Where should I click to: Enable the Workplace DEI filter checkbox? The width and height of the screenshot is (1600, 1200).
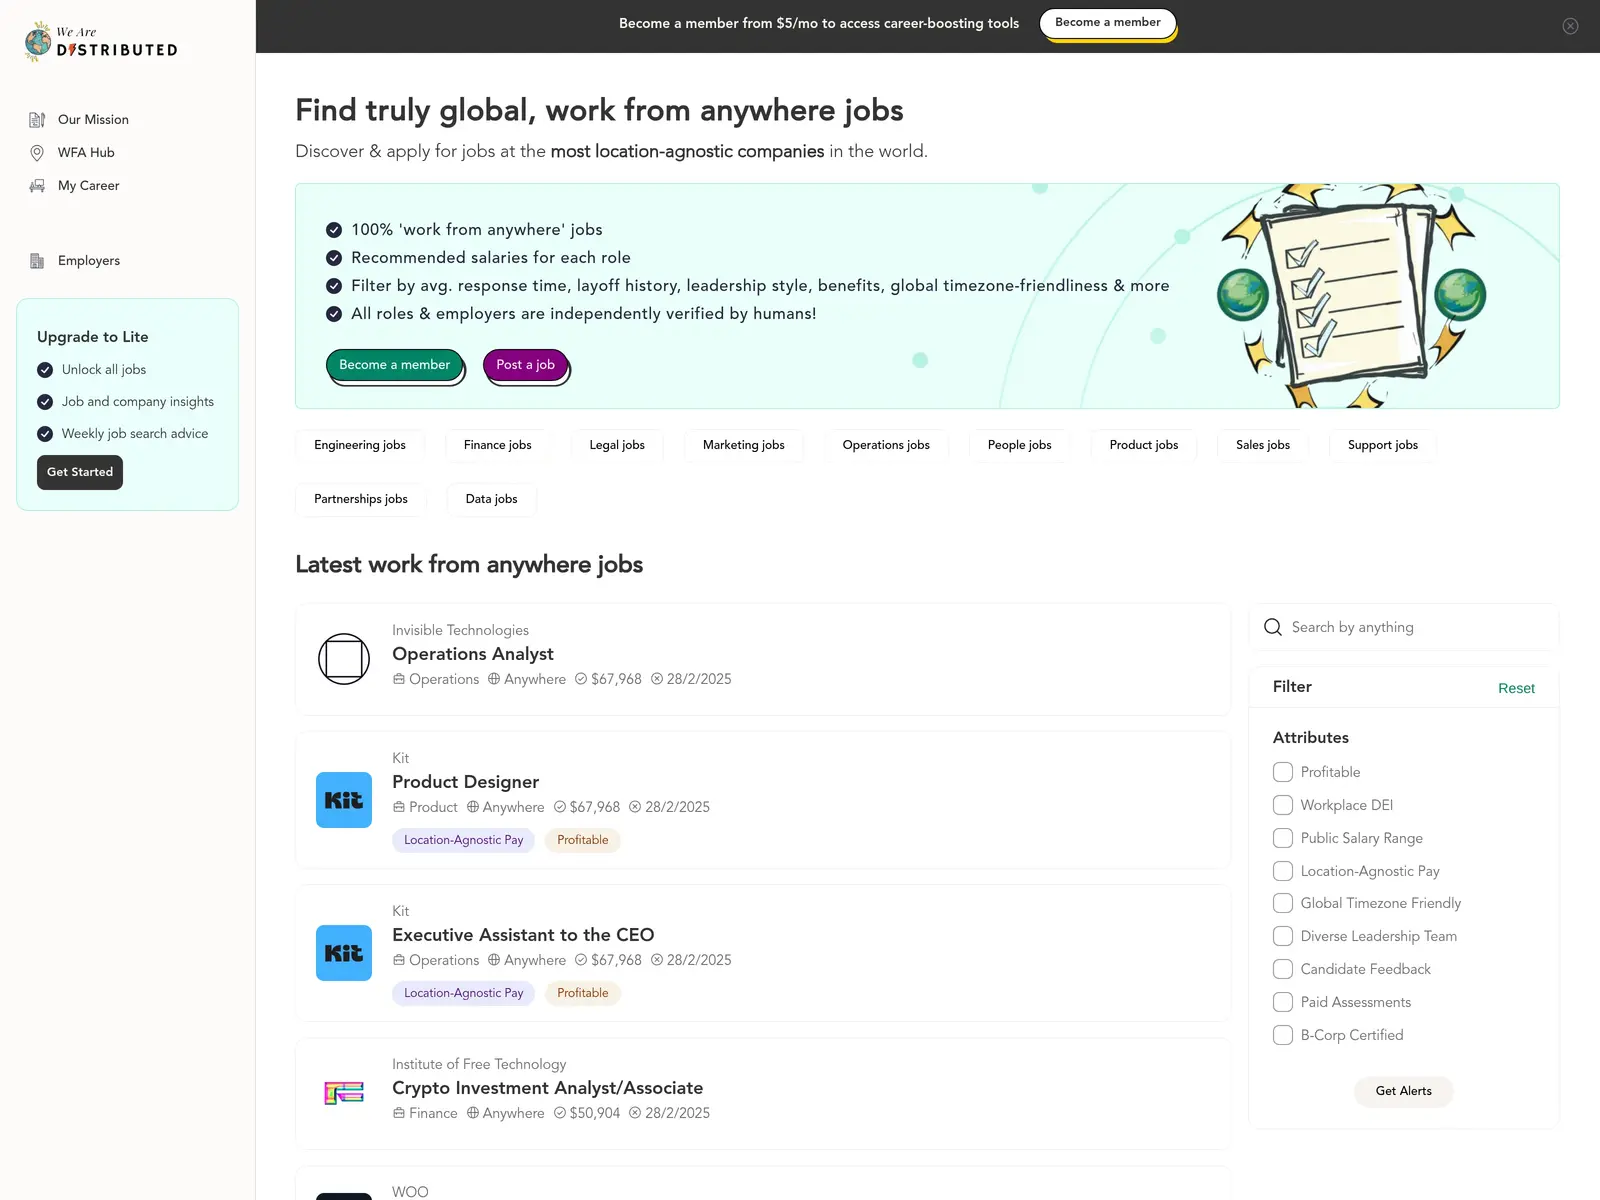[1283, 805]
